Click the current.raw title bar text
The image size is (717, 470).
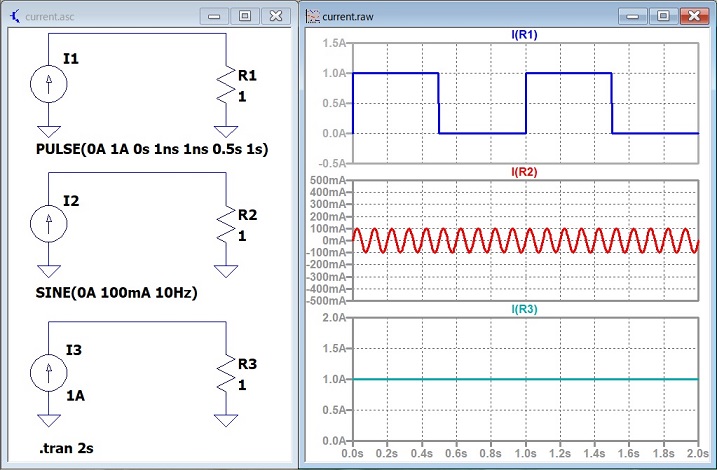[x=348, y=17]
